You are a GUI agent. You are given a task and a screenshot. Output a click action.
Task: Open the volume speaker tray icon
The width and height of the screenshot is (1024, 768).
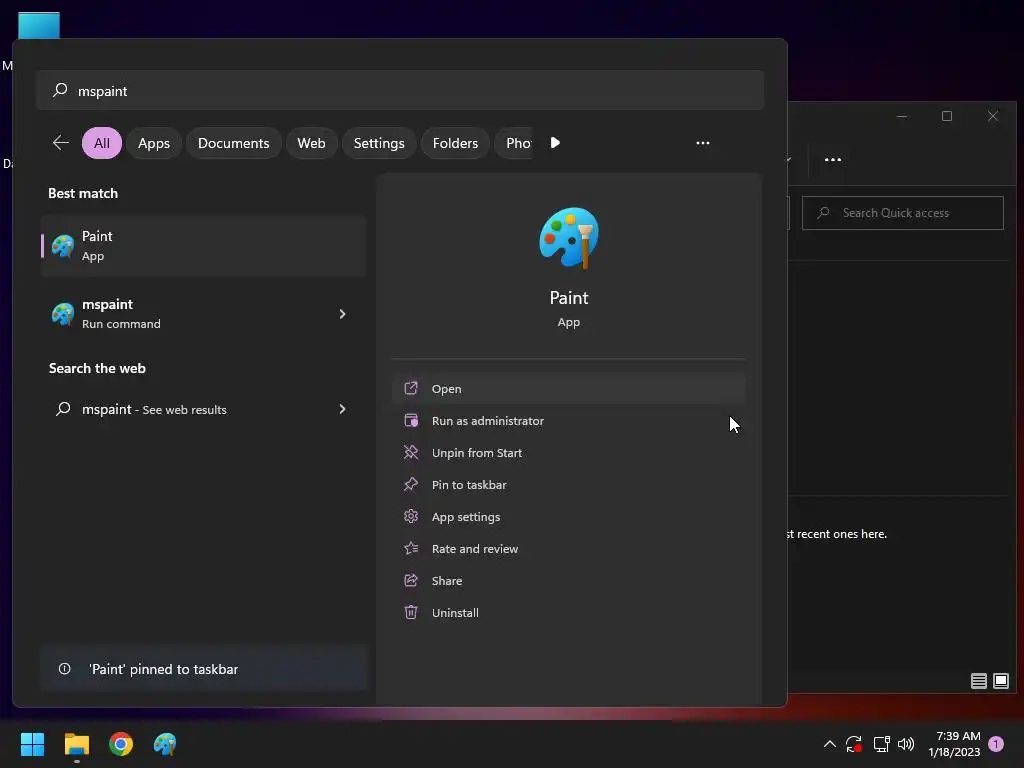point(906,744)
